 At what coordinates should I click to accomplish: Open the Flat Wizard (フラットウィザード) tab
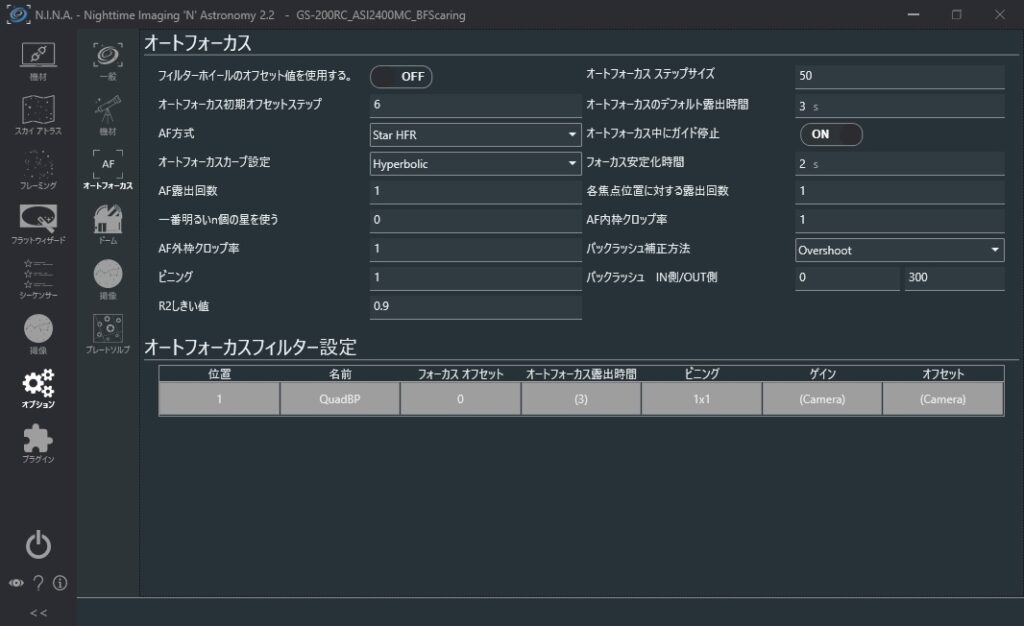[x=38, y=225]
